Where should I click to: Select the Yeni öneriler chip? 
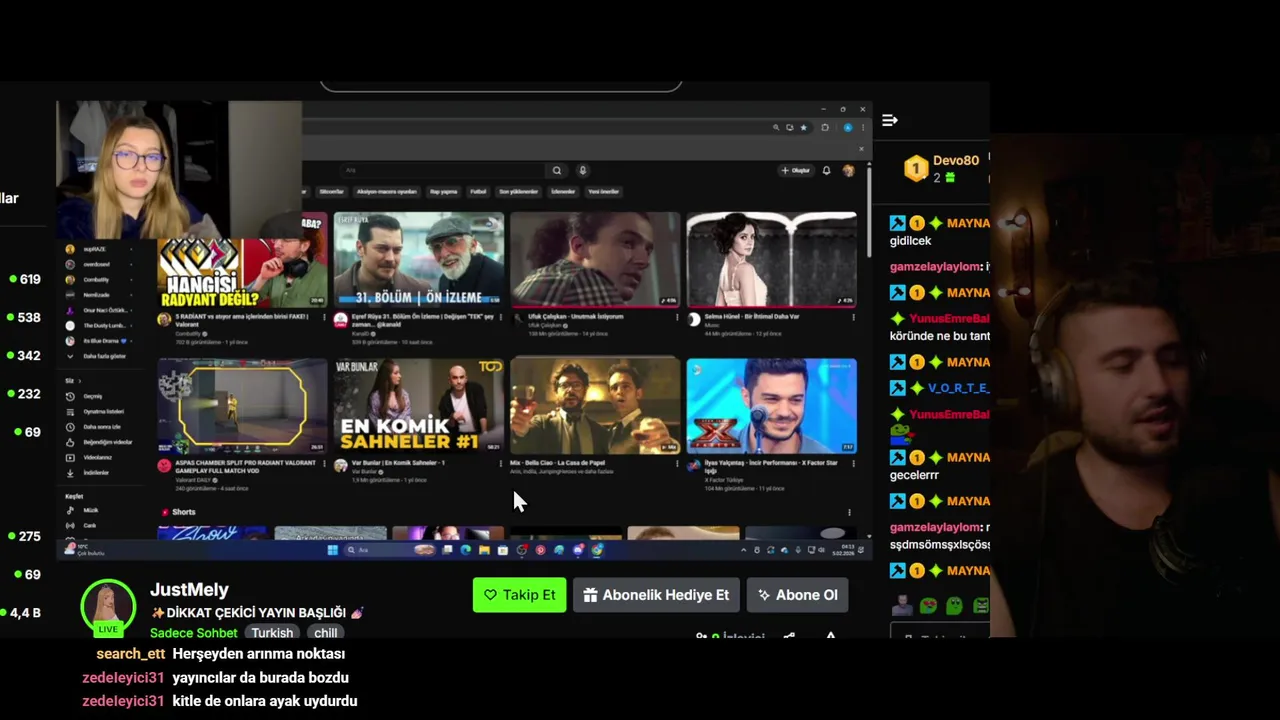point(603,191)
